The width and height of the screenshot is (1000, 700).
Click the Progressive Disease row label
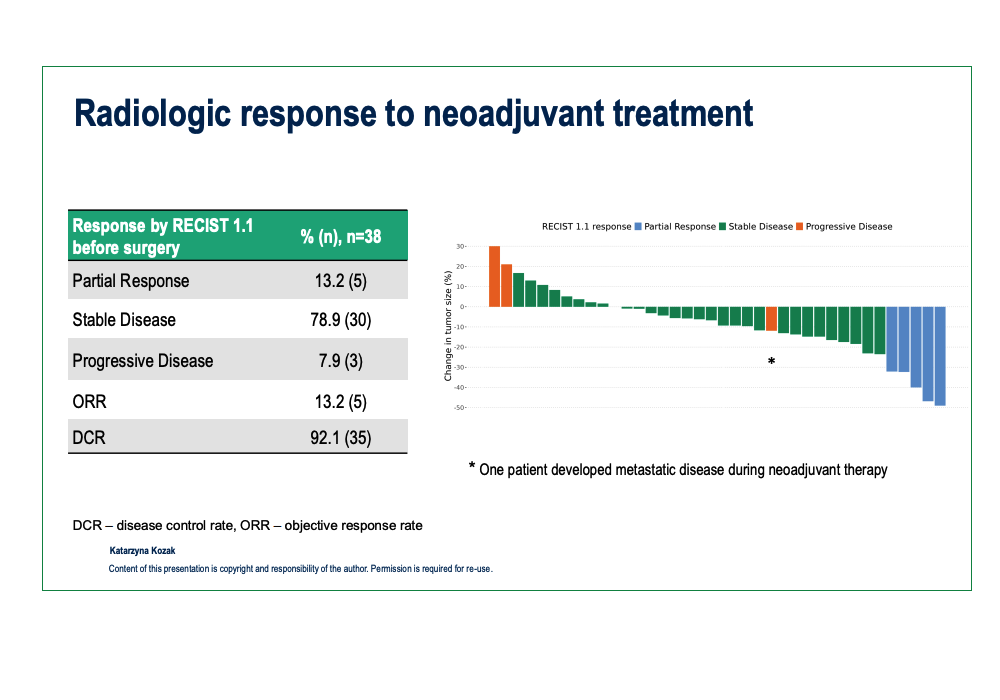coord(143,361)
